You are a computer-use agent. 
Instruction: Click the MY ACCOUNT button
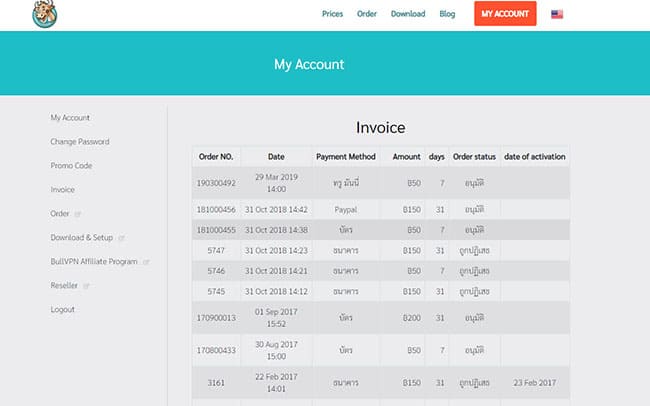pos(505,14)
